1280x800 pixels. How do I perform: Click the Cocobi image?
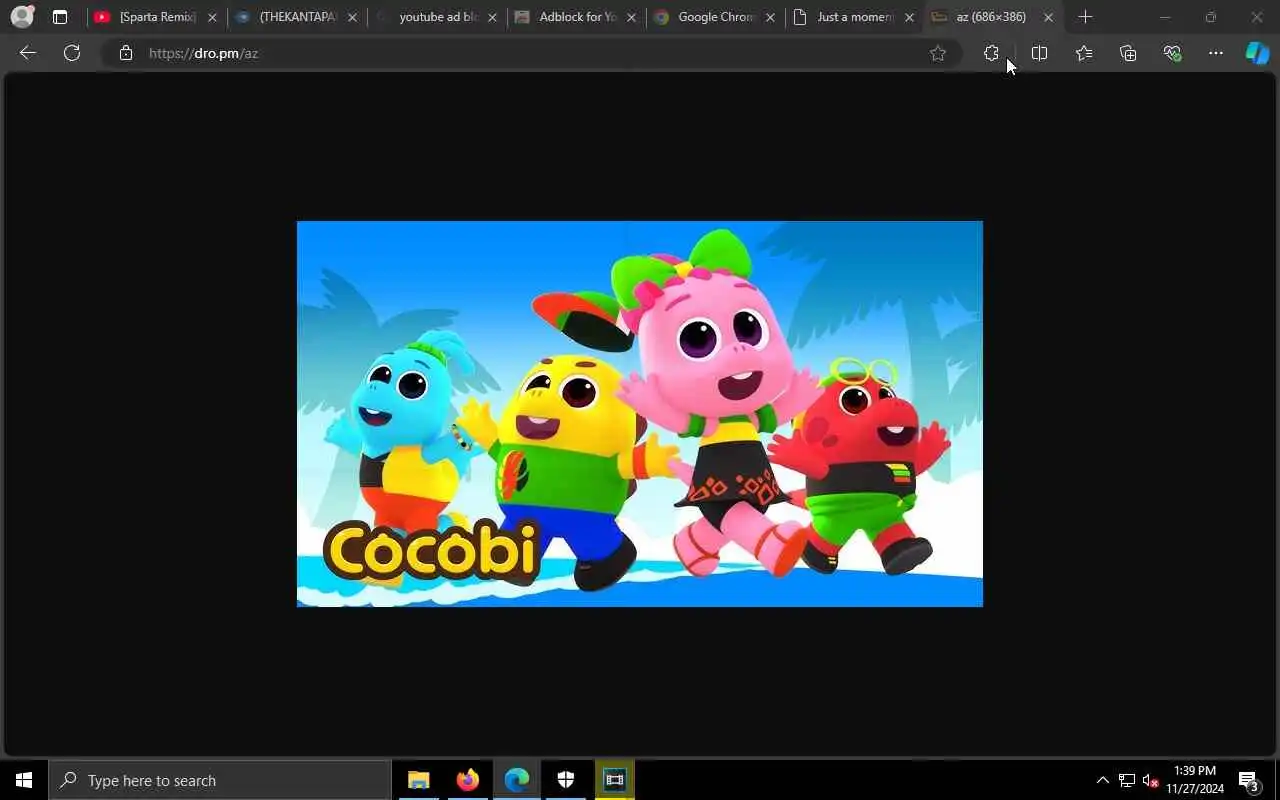pos(640,414)
